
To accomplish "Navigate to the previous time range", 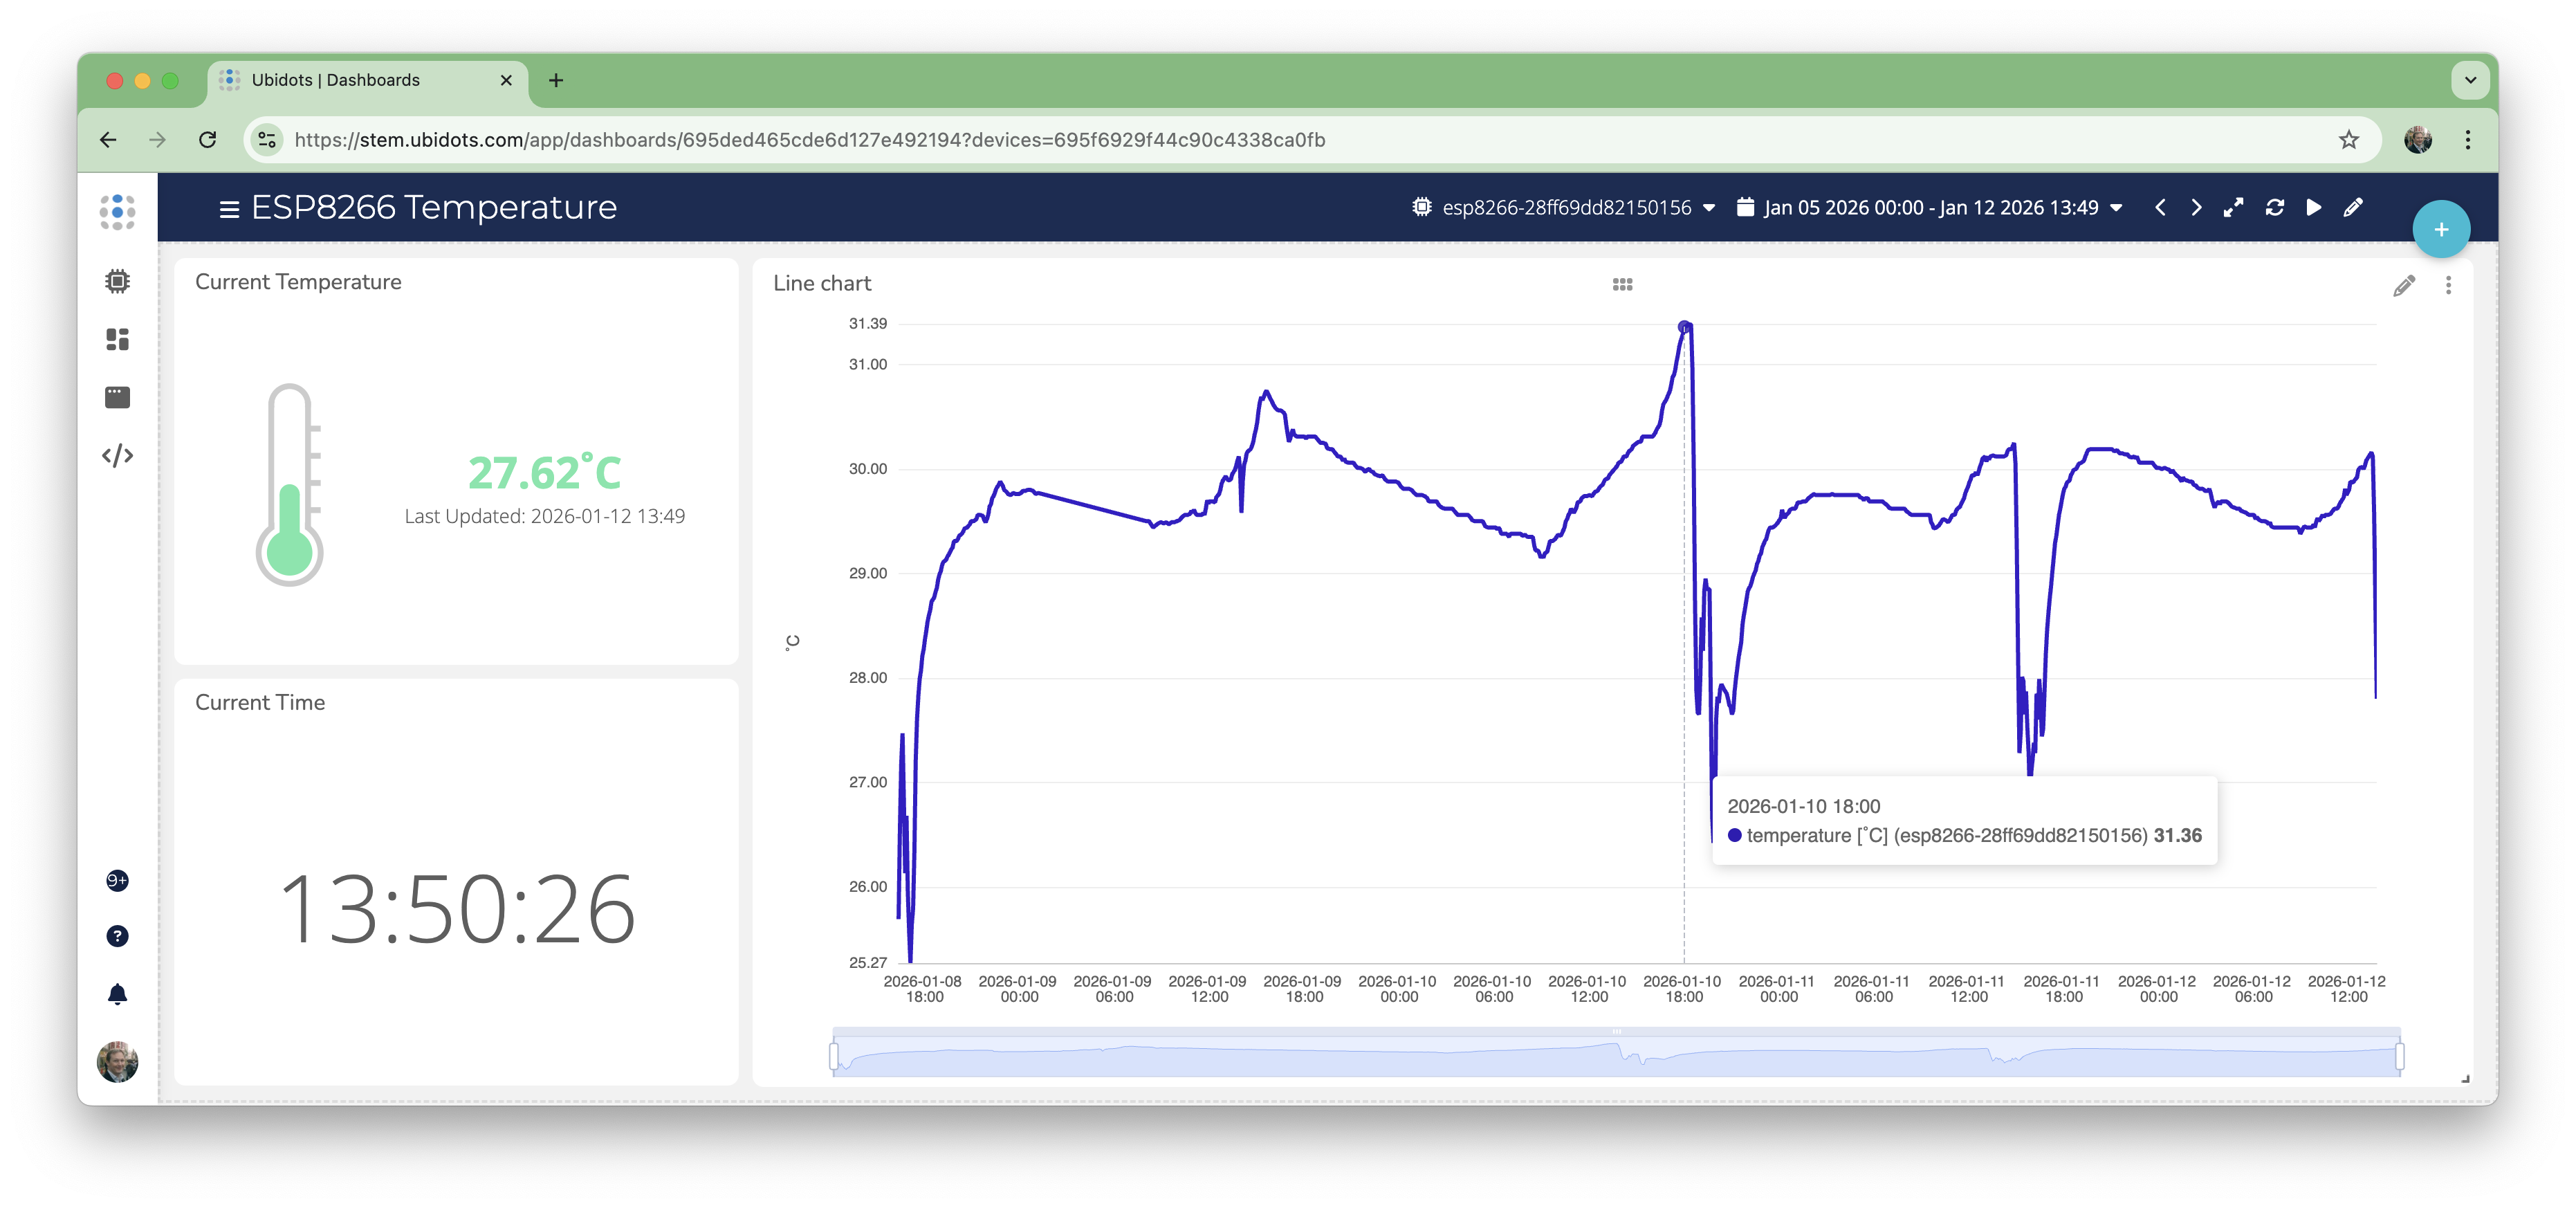I will pyautogui.click(x=2160, y=207).
